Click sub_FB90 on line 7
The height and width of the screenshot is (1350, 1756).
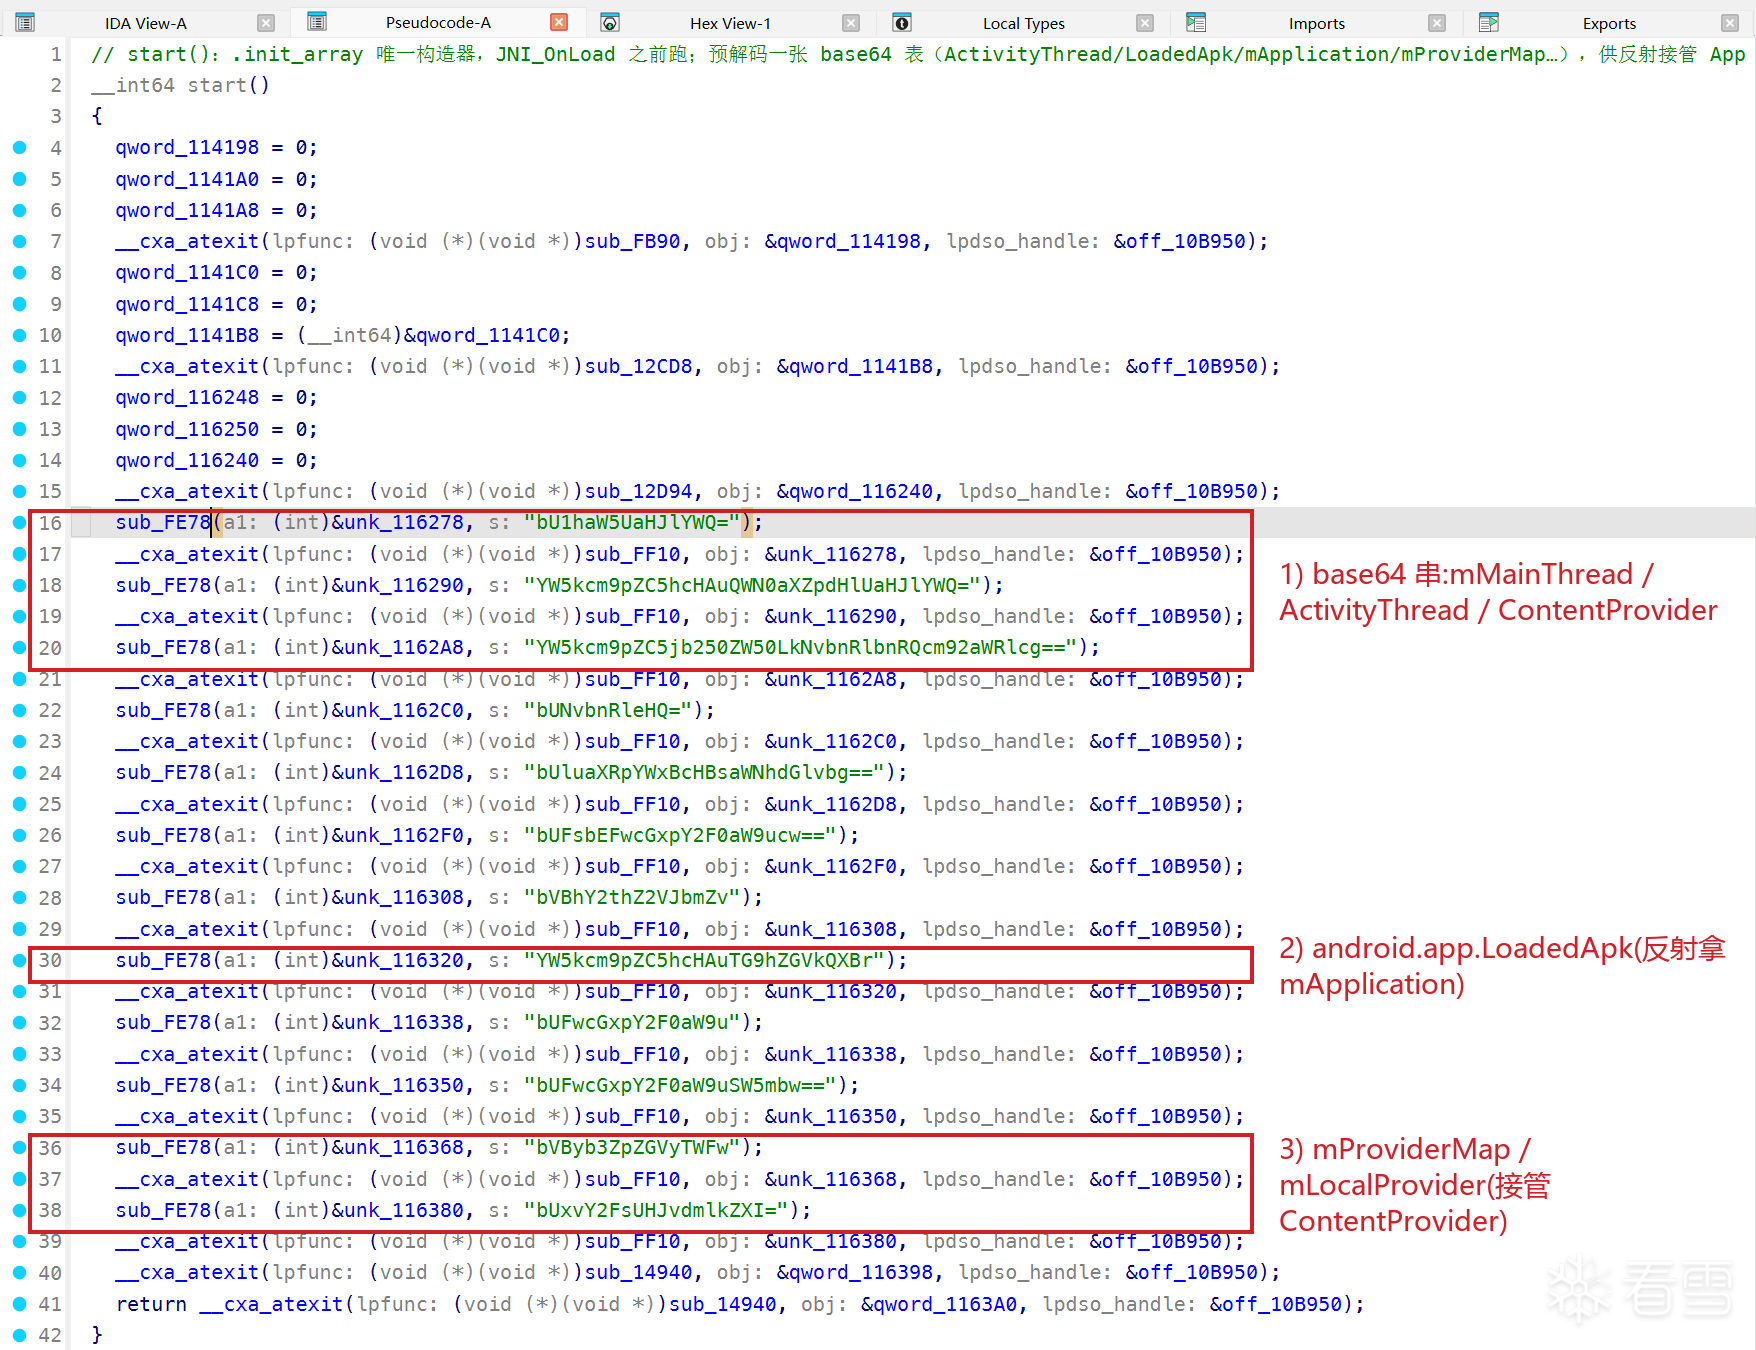(x=633, y=241)
